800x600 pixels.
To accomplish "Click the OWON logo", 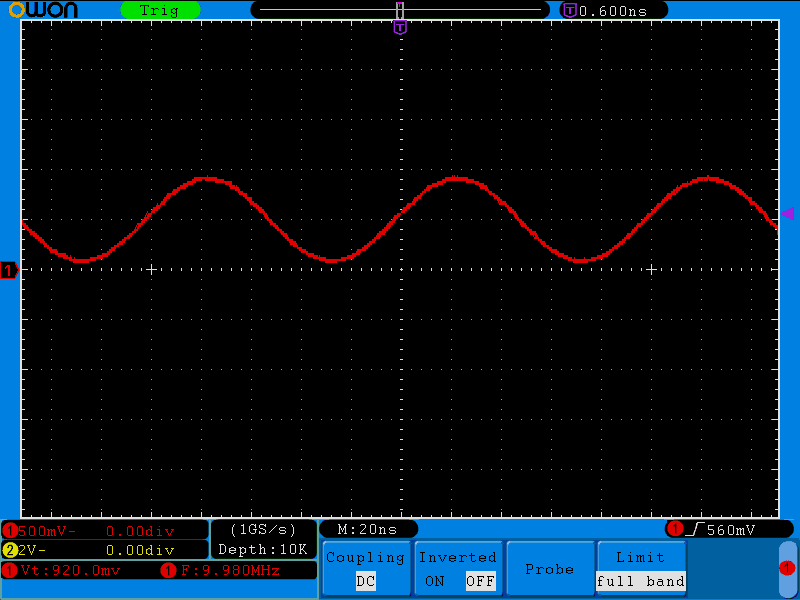I will coord(43,10).
